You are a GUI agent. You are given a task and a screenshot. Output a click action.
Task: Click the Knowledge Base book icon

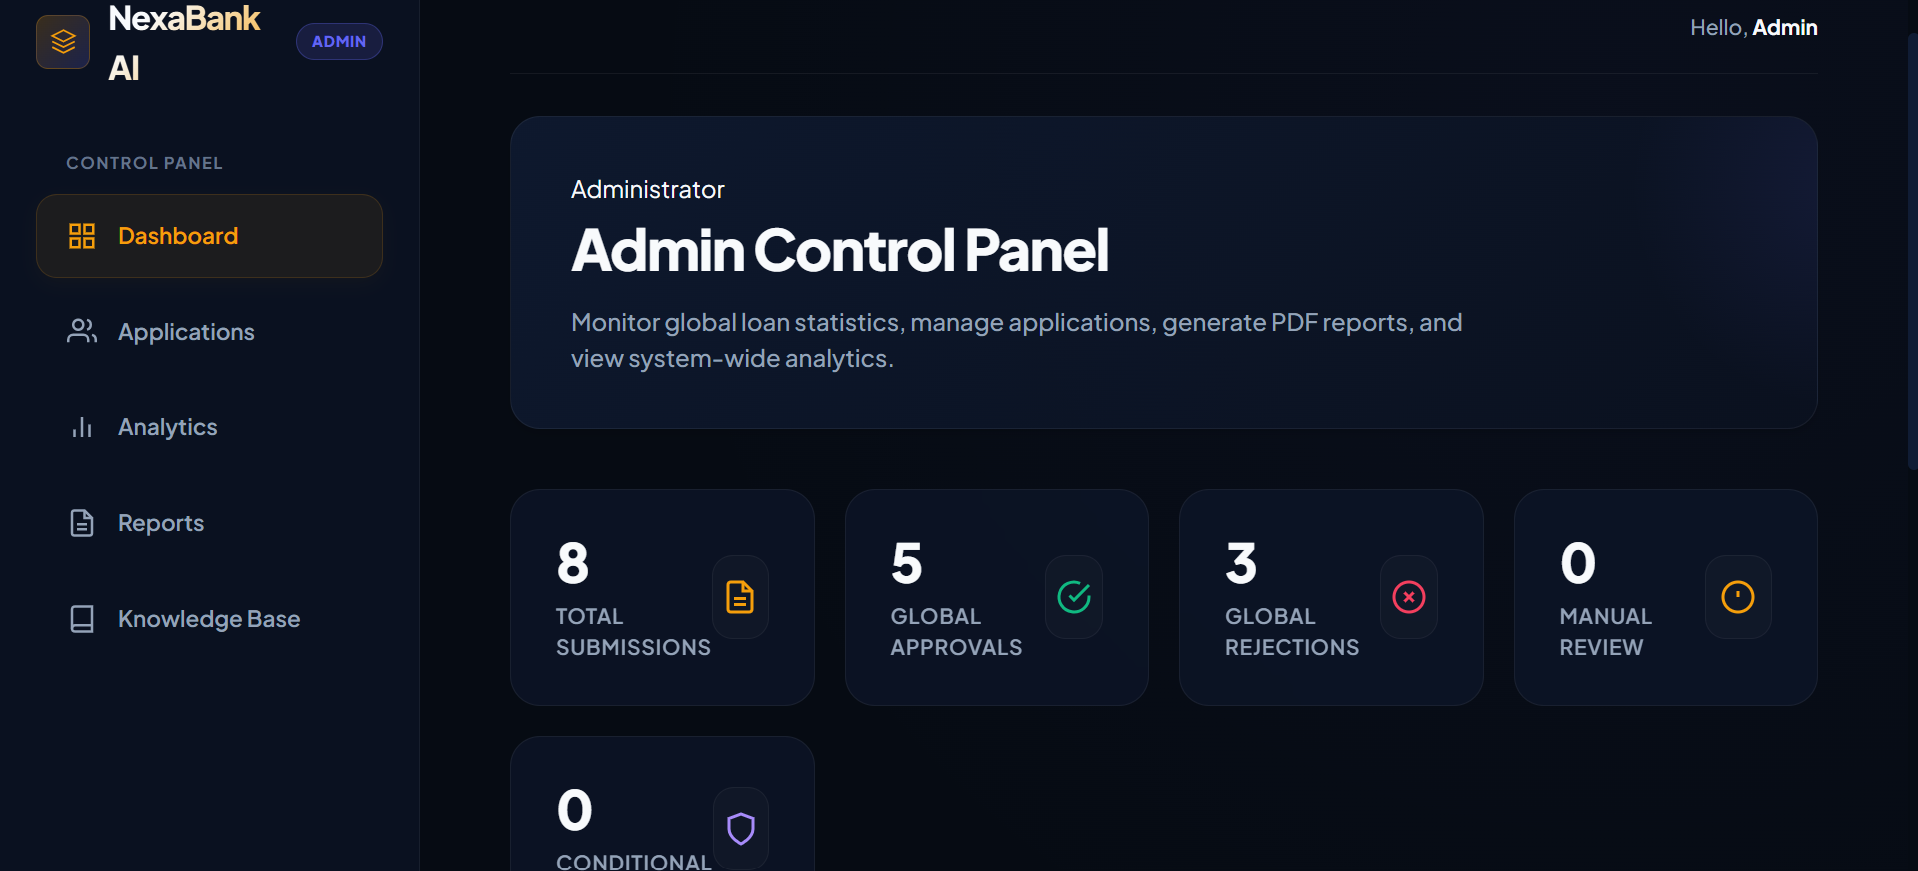click(82, 619)
